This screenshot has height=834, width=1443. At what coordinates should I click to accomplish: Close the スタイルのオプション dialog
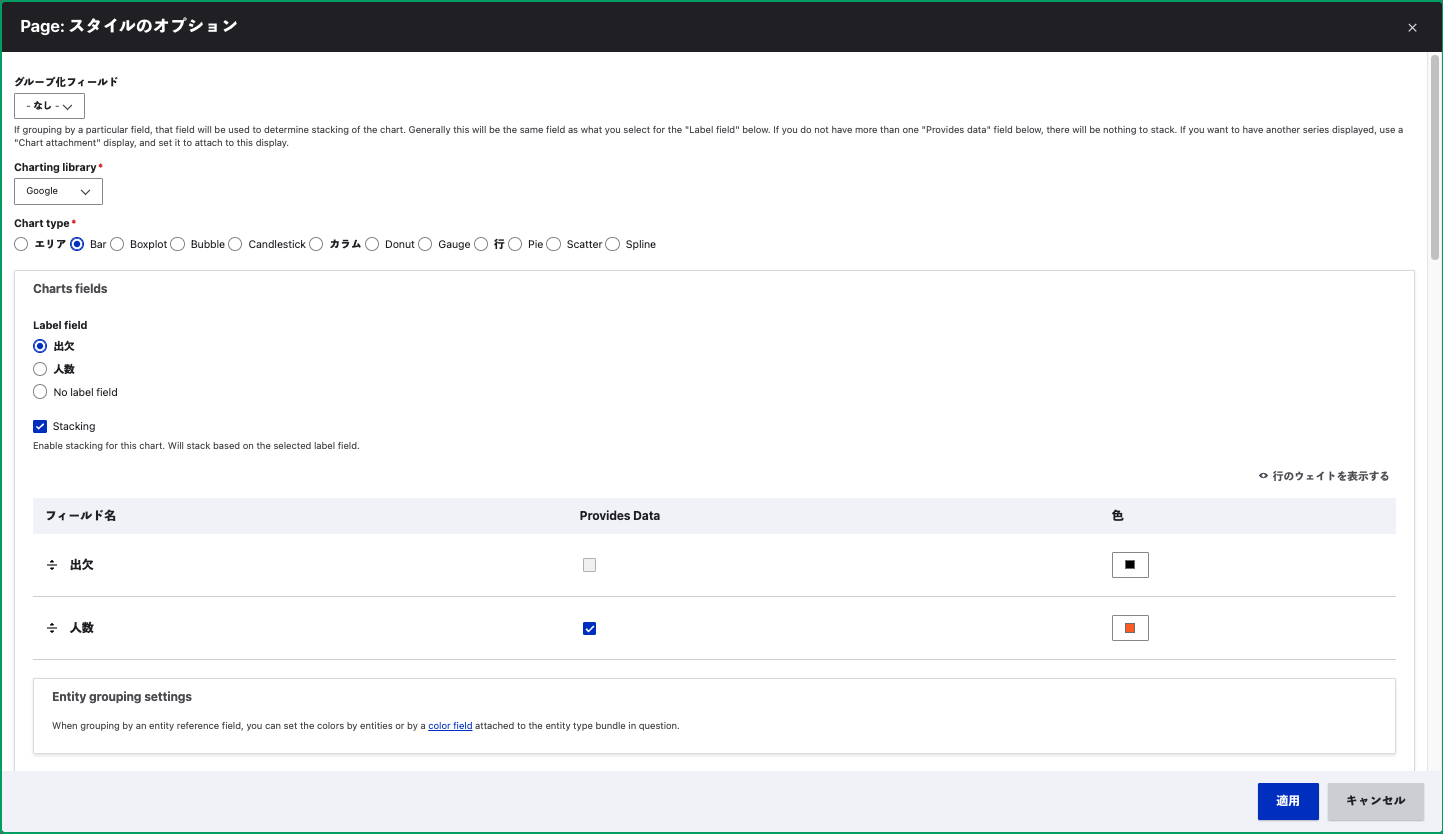click(x=1412, y=28)
